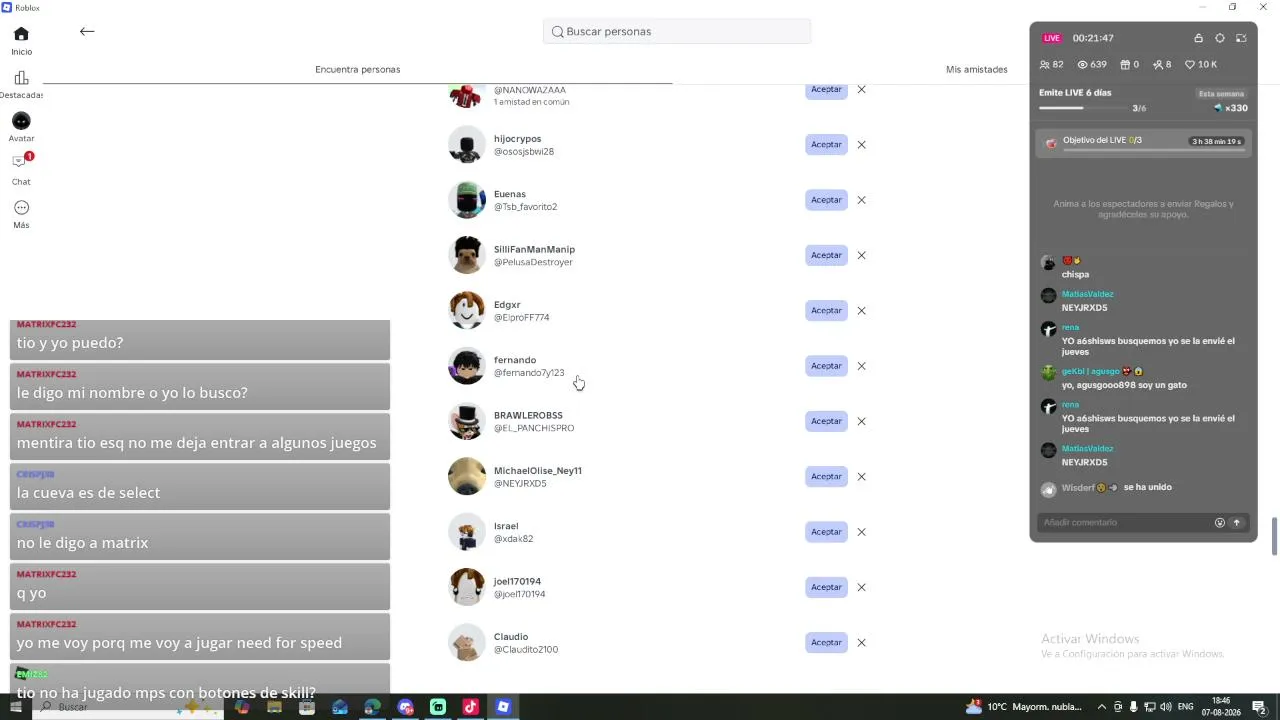Decline BRAWLEROBSS friend request

(861, 421)
